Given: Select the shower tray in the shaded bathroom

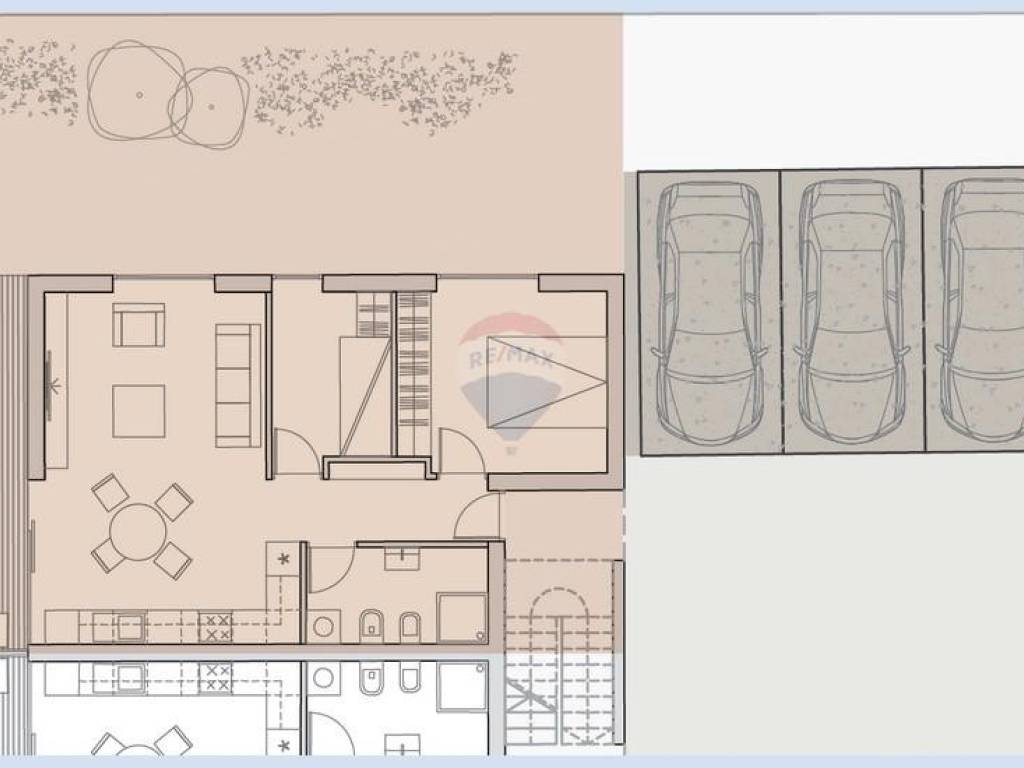Looking at the screenshot, I should (462, 617).
